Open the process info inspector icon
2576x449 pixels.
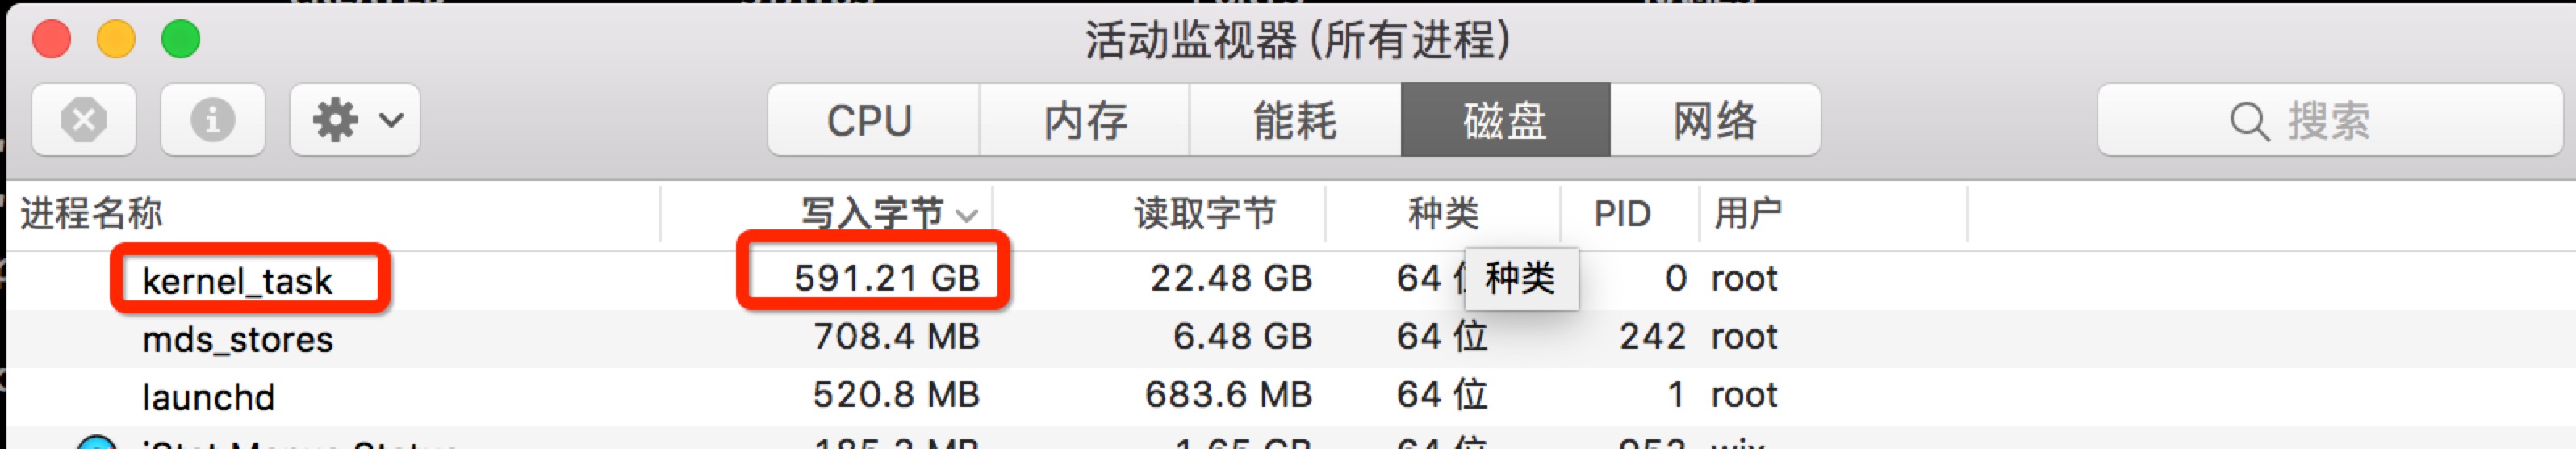point(212,120)
